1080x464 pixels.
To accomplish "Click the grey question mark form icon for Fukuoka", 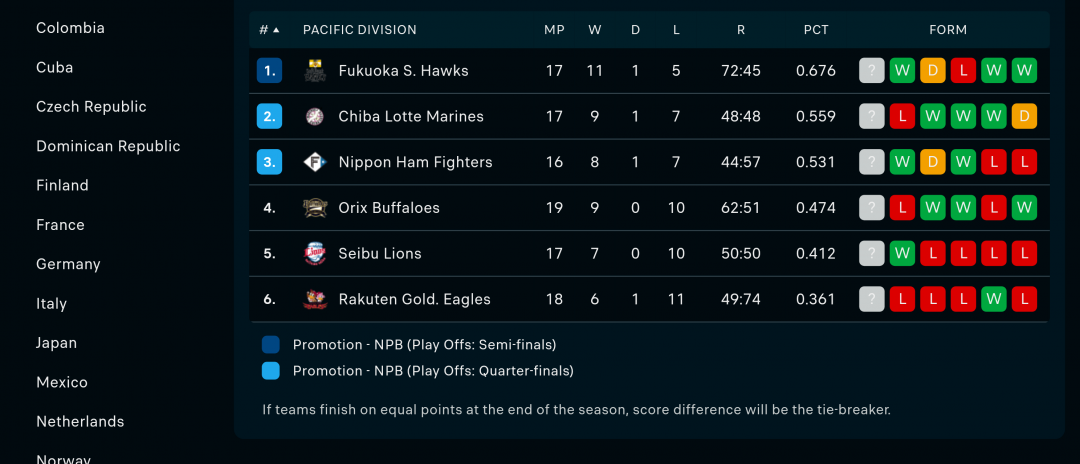I will click(872, 71).
